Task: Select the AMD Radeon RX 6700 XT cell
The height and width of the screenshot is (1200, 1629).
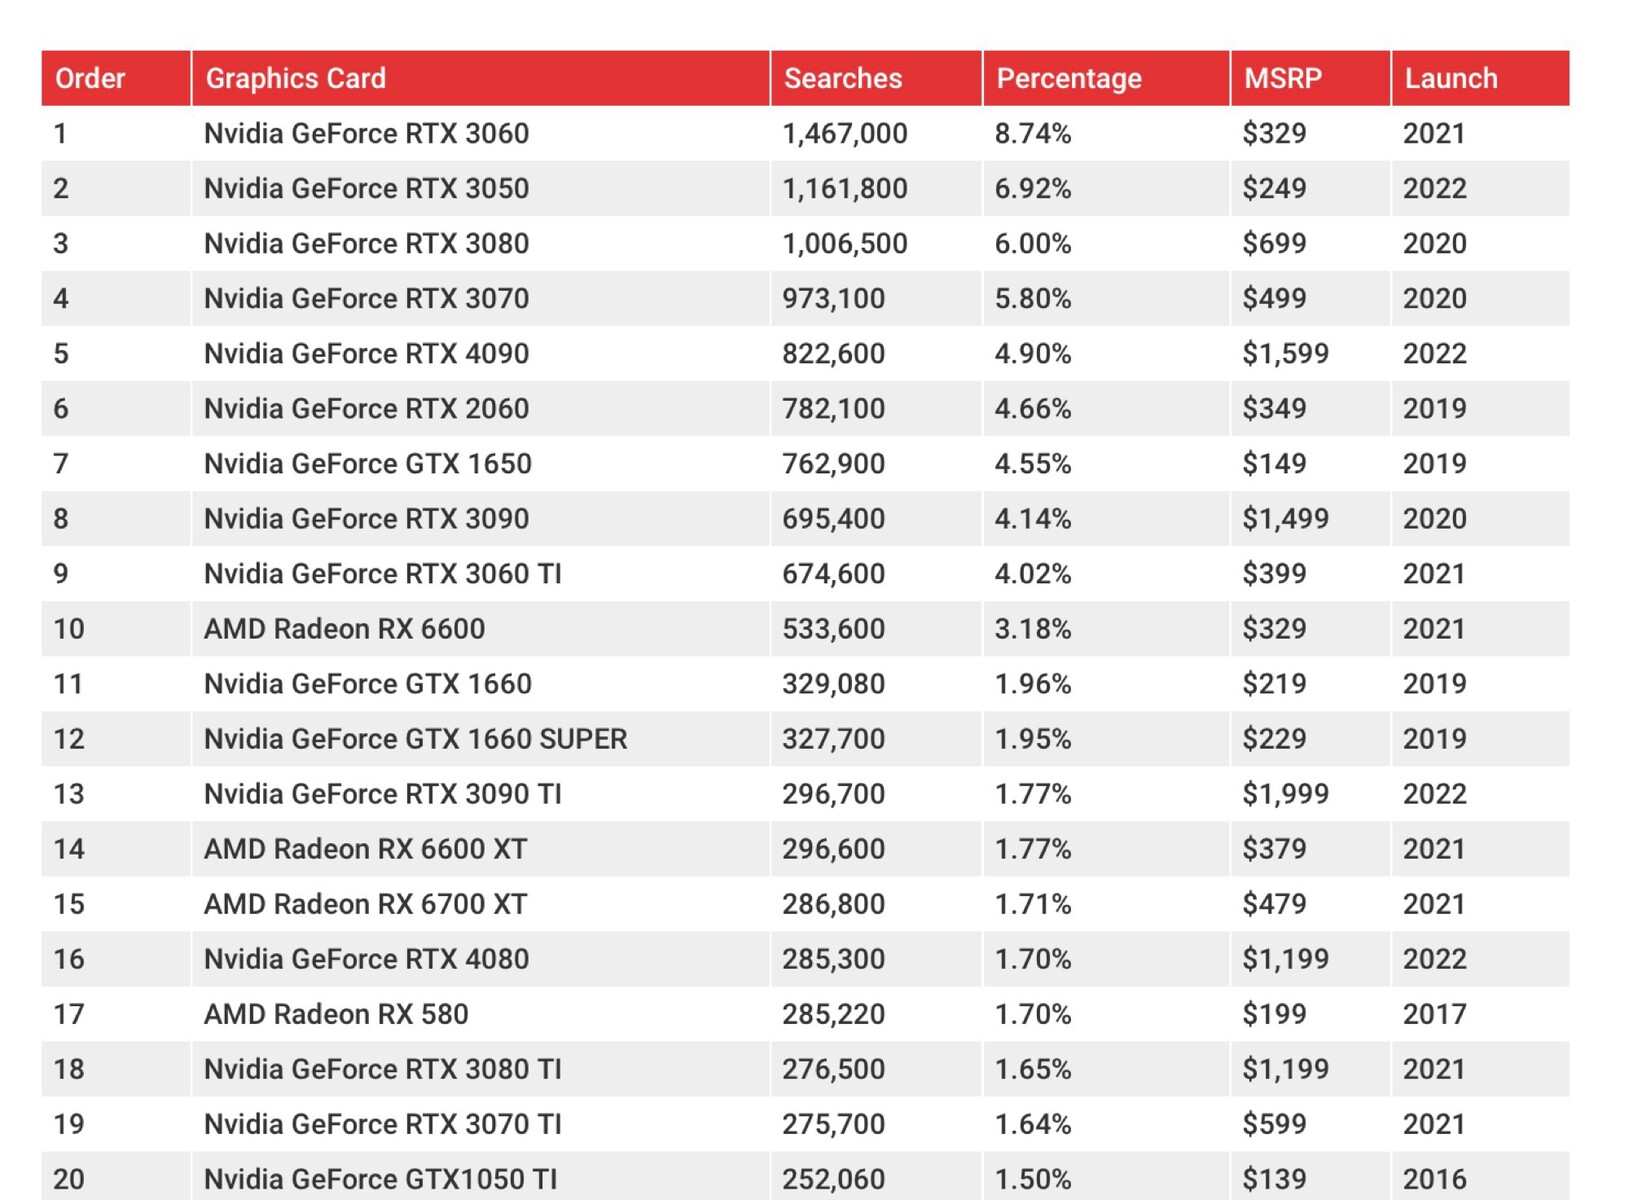Action: coord(365,903)
